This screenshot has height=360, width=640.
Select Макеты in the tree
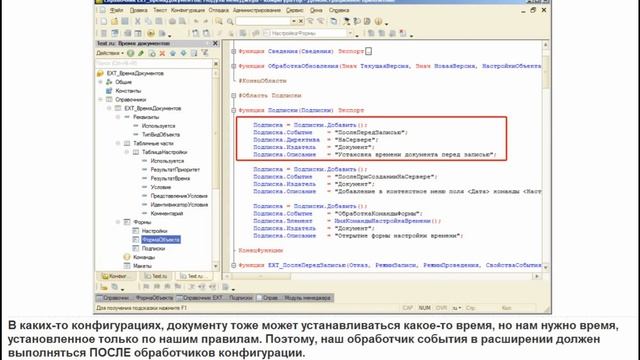point(142,266)
